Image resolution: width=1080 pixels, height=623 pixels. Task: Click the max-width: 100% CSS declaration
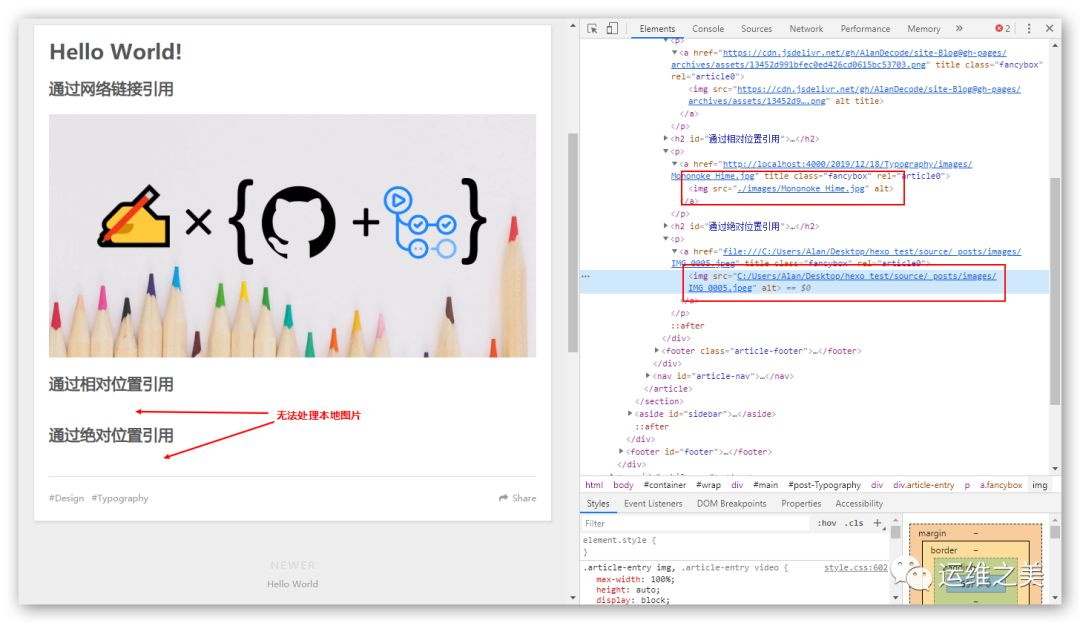635,579
